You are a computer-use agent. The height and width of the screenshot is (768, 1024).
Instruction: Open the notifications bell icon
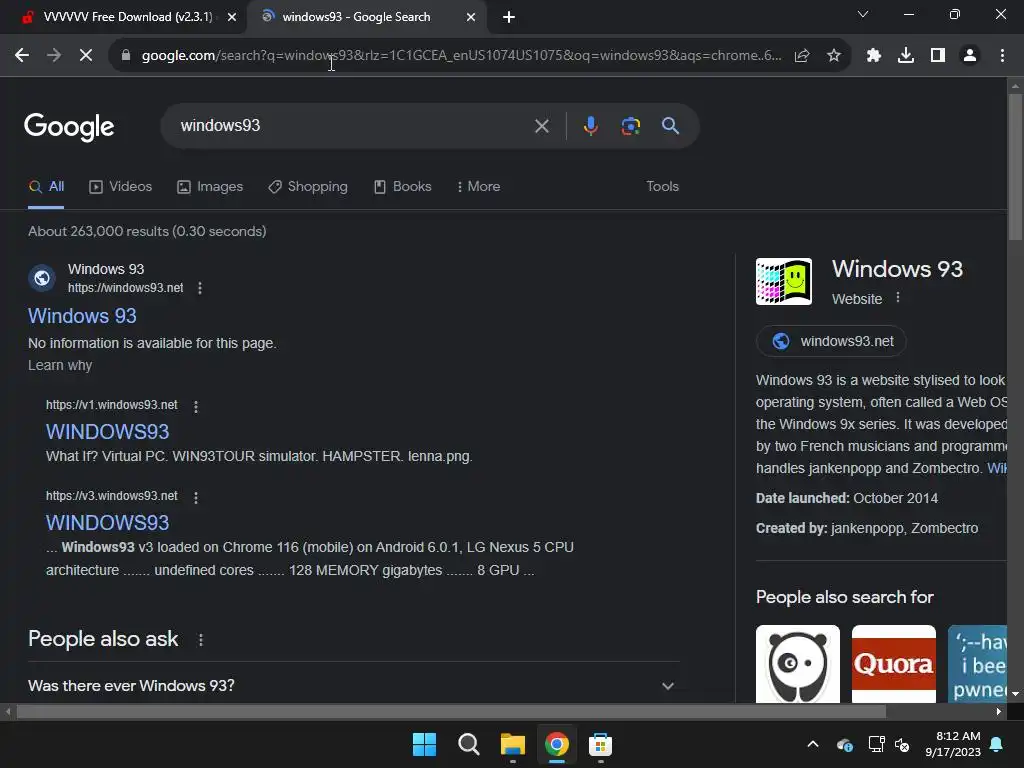pyautogui.click(x=997, y=744)
